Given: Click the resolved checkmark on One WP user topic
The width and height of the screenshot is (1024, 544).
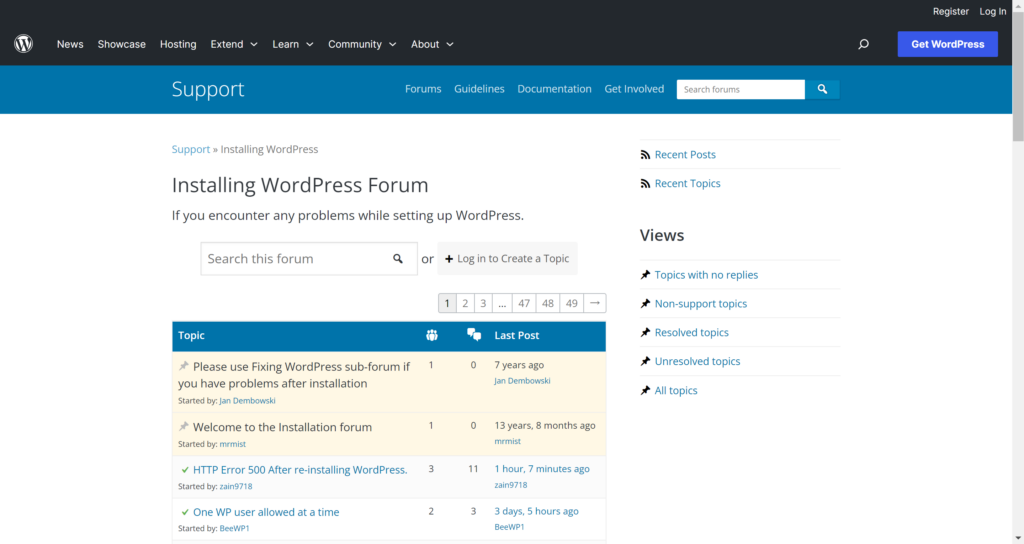Looking at the screenshot, I should point(185,513).
